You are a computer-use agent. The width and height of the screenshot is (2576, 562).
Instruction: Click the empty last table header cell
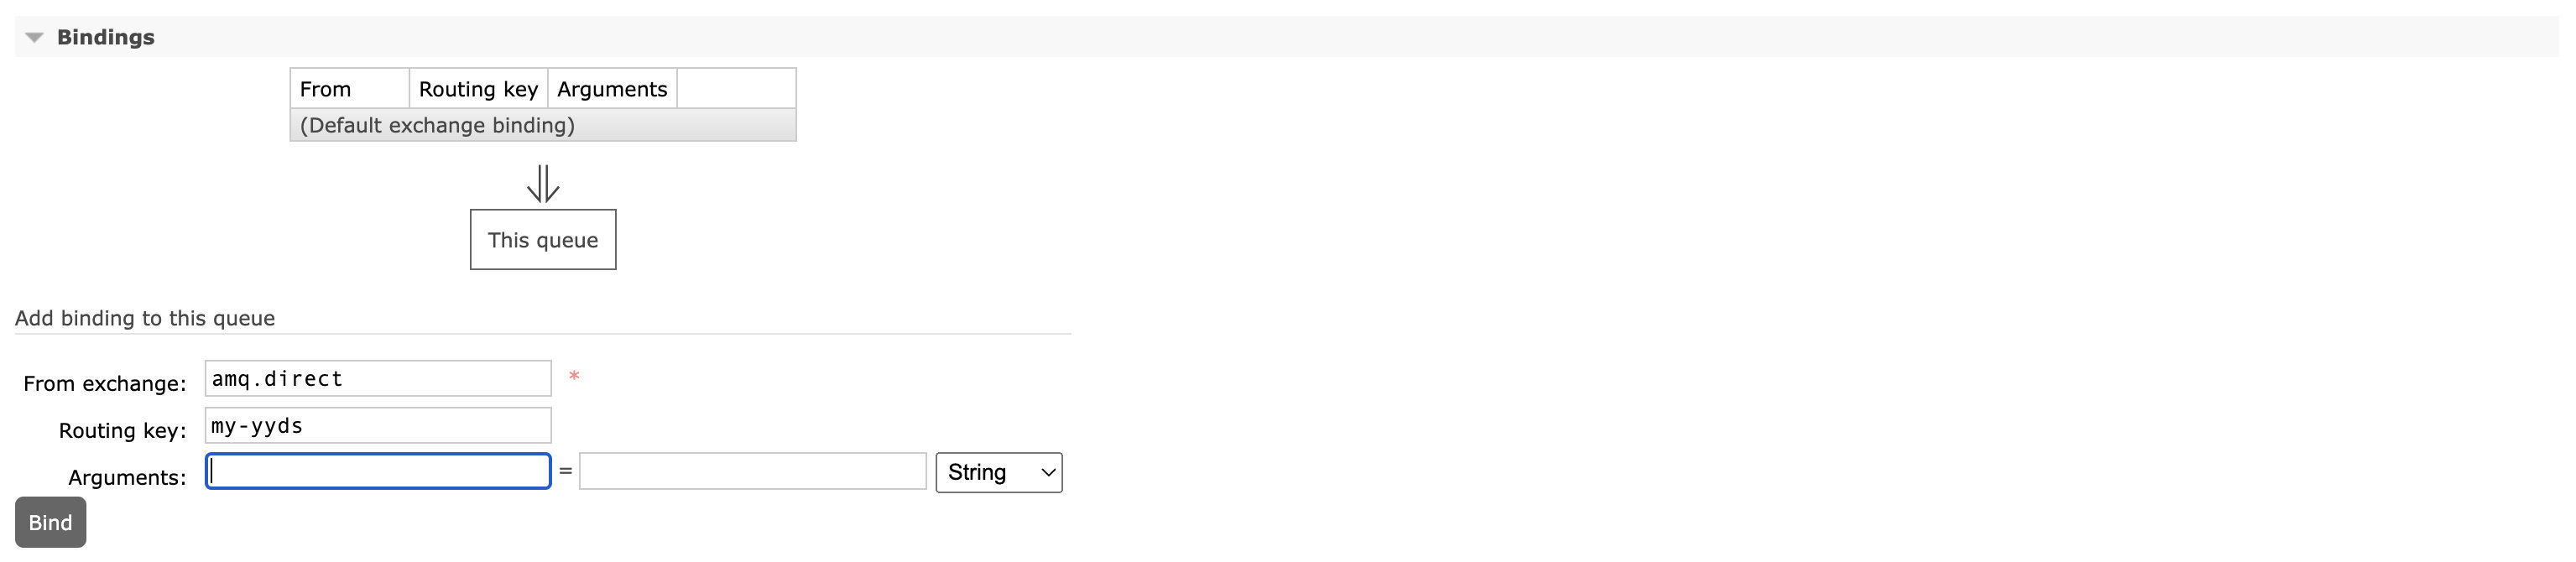[737, 89]
